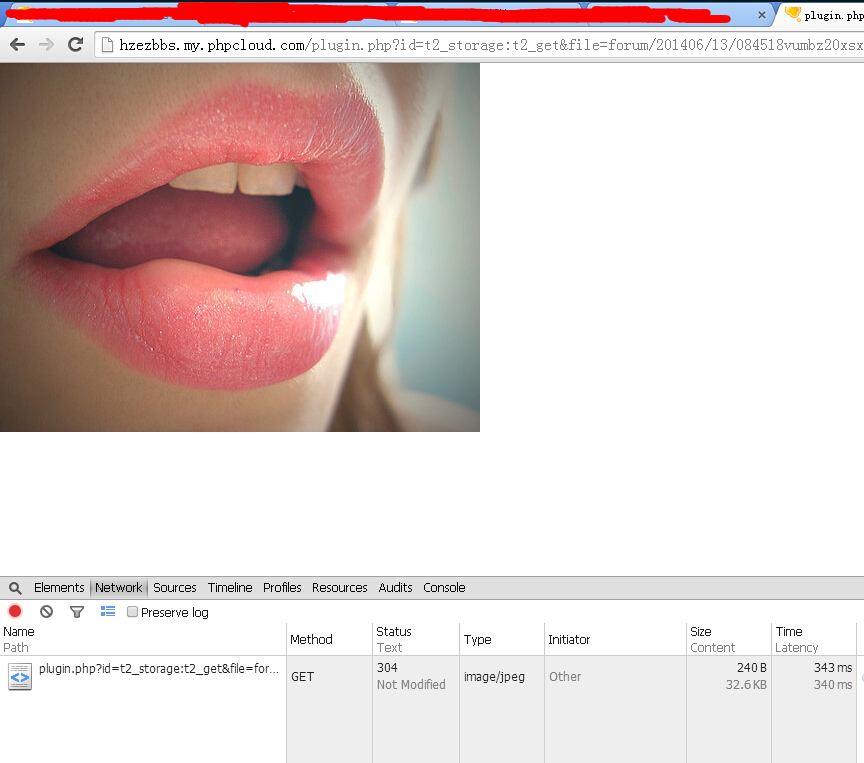The height and width of the screenshot is (763, 864).
Task: Clear the network log entries
Action: pos(46,611)
